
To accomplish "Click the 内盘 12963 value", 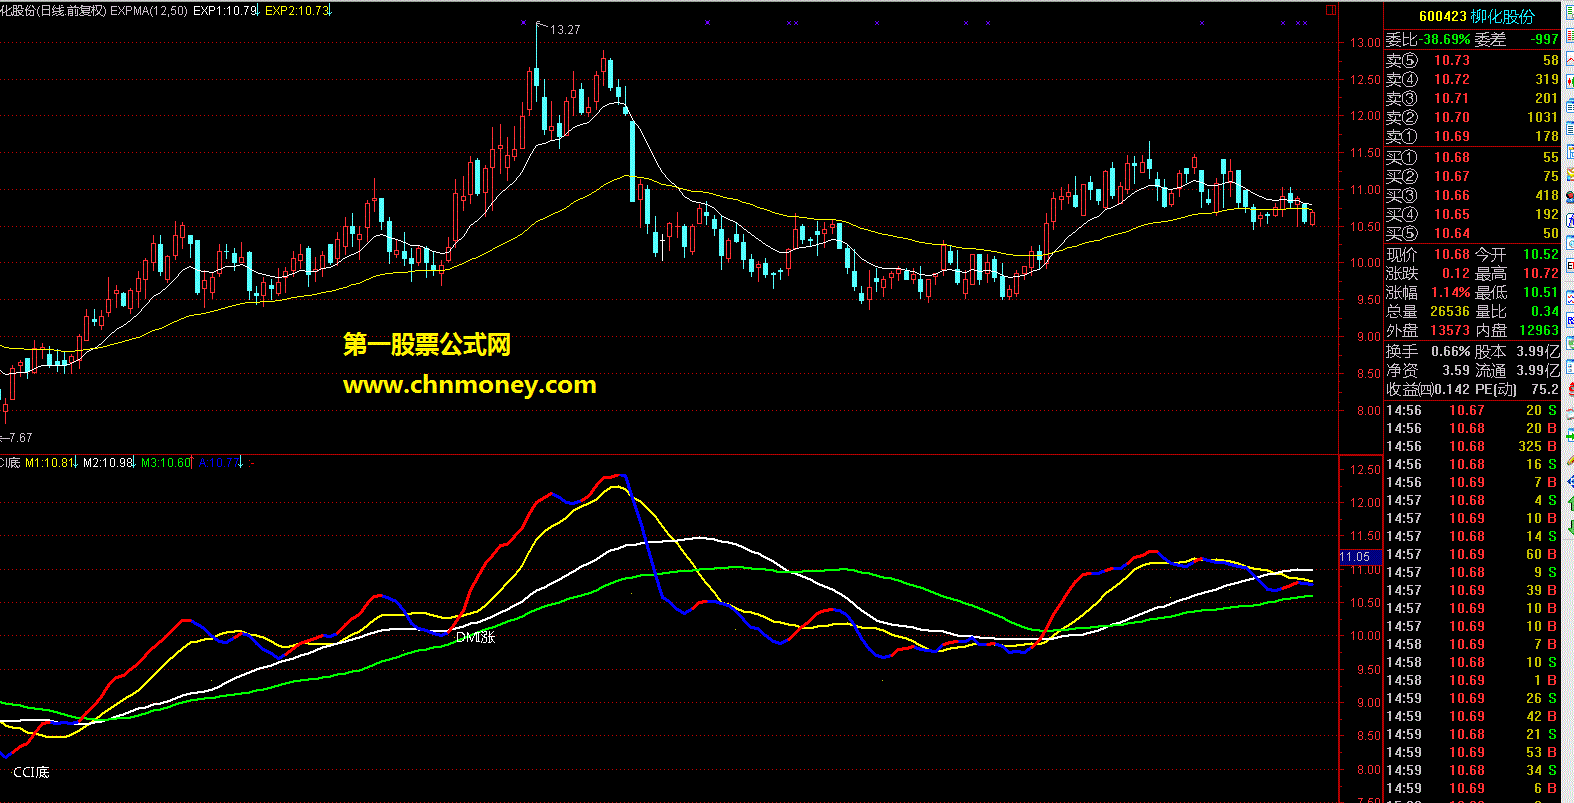I will [1539, 330].
